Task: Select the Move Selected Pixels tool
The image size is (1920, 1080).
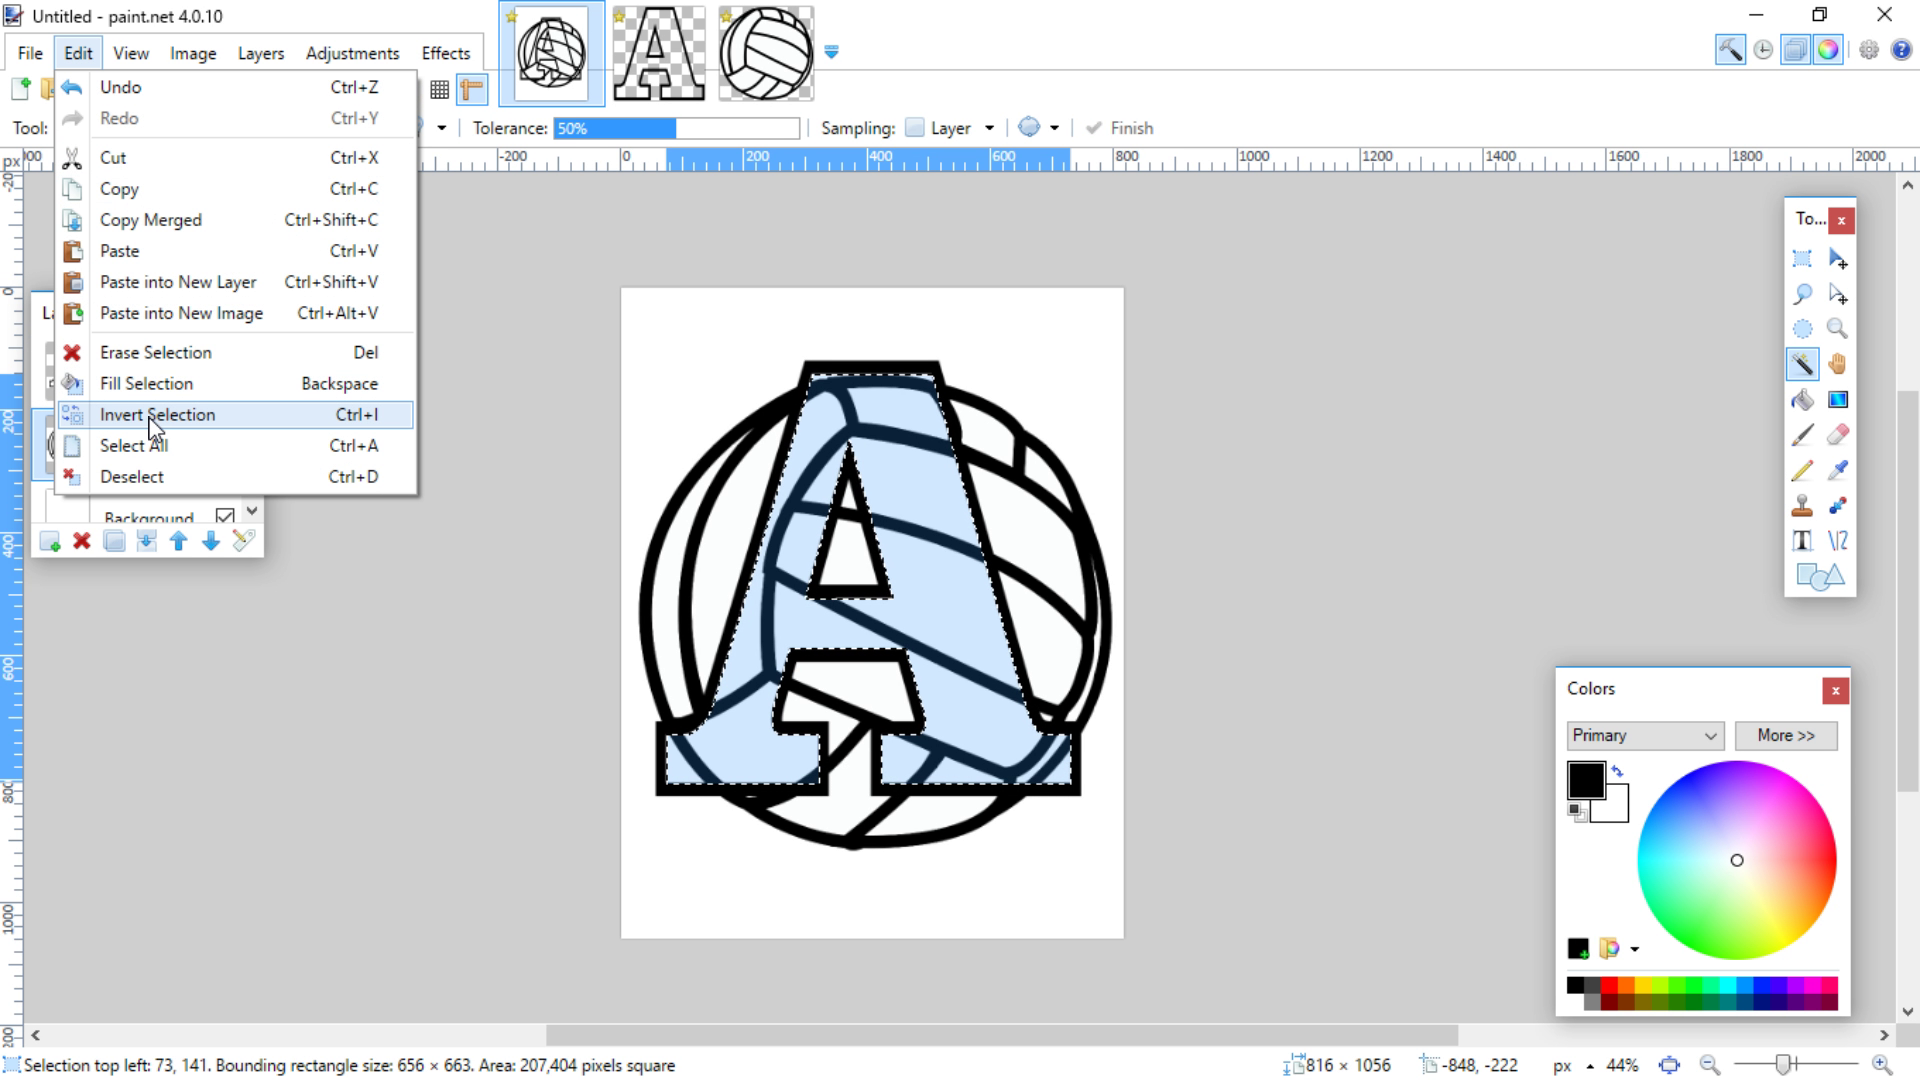Action: 1838,259
